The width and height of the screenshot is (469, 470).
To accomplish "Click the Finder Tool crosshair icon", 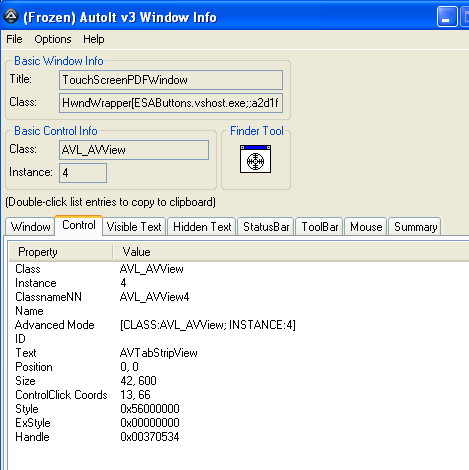I will (255, 159).
